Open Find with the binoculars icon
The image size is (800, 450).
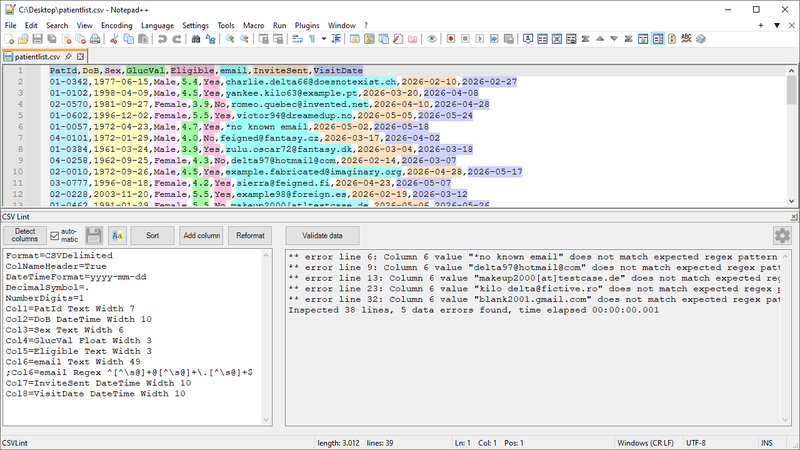(195, 39)
